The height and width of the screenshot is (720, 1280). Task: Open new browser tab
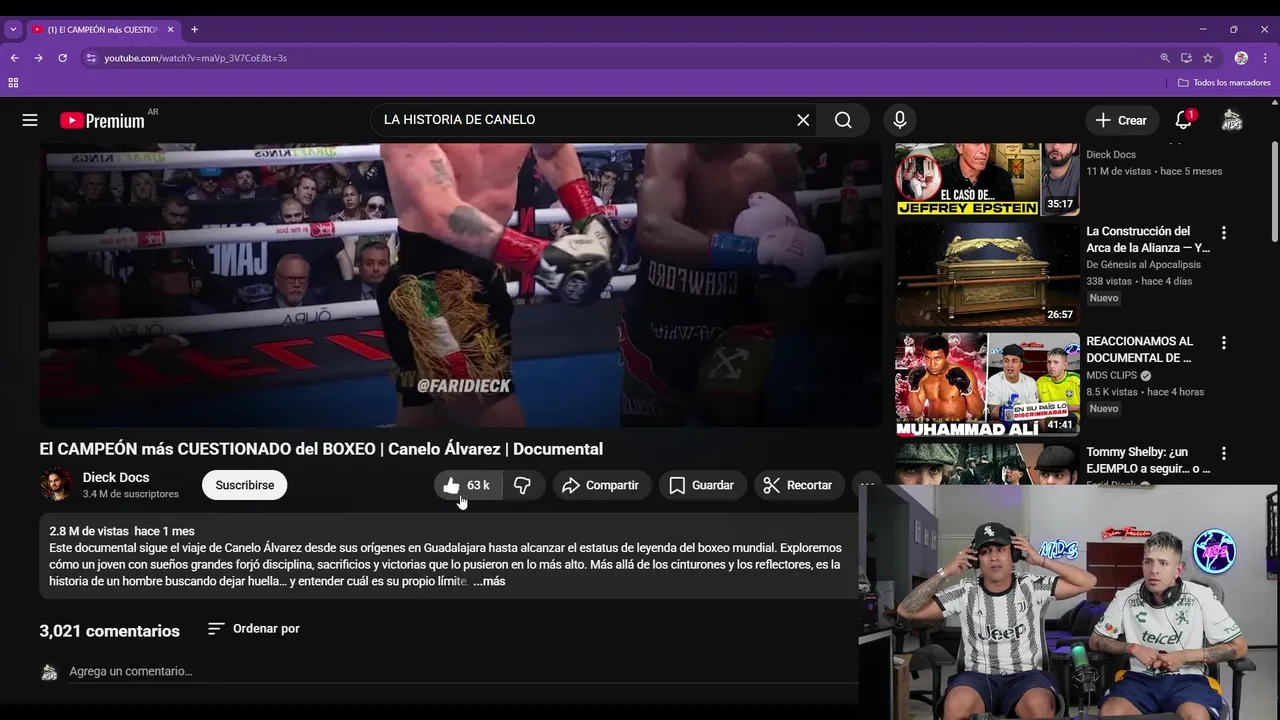point(194,29)
